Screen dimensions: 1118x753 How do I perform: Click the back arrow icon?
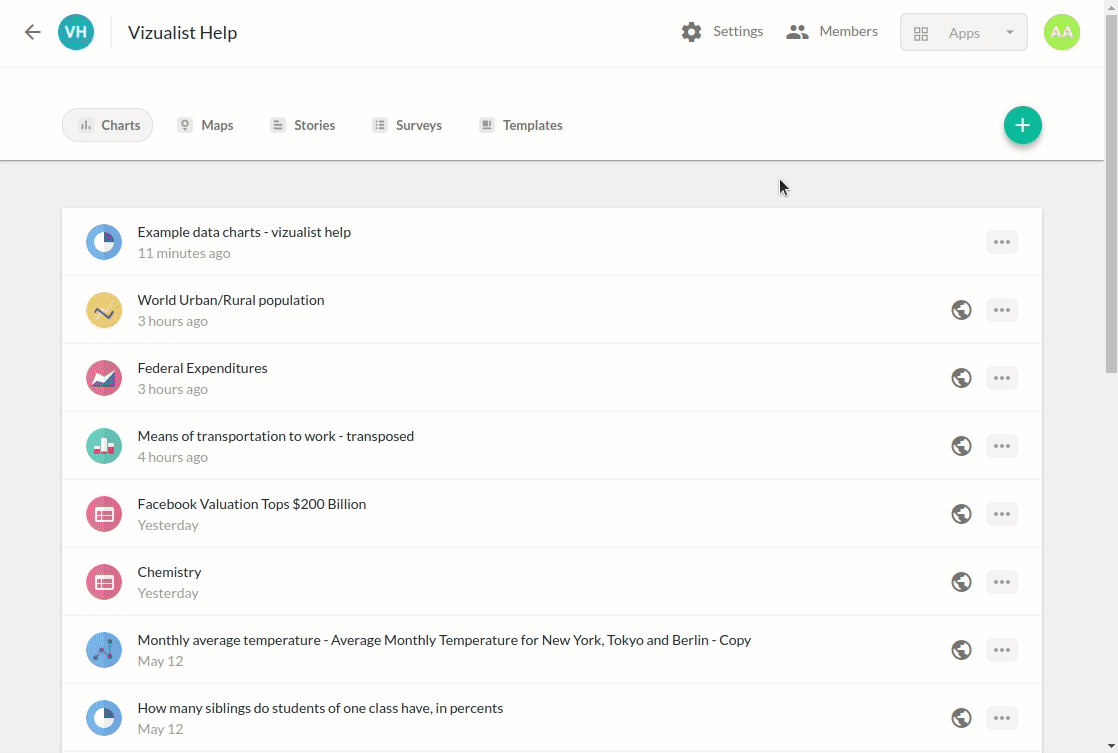pyautogui.click(x=33, y=32)
